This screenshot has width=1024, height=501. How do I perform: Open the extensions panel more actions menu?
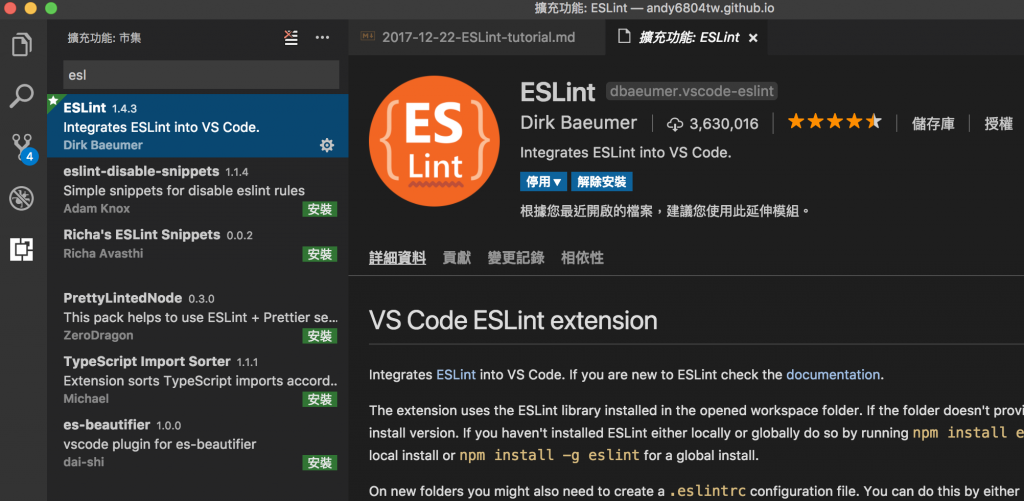[323, 38]
